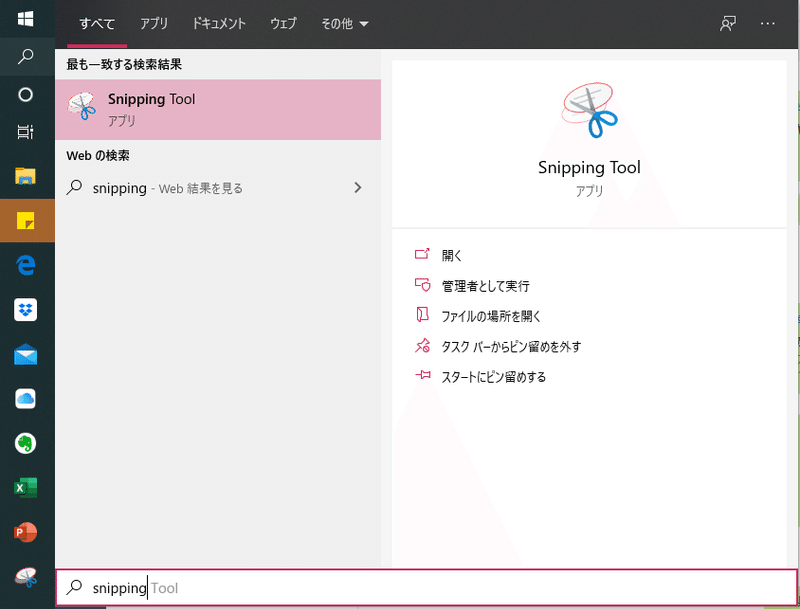This screenshot has width=800, height=609.
Task: Launch PowerPoint from taskbar
Action: point(26,532)
